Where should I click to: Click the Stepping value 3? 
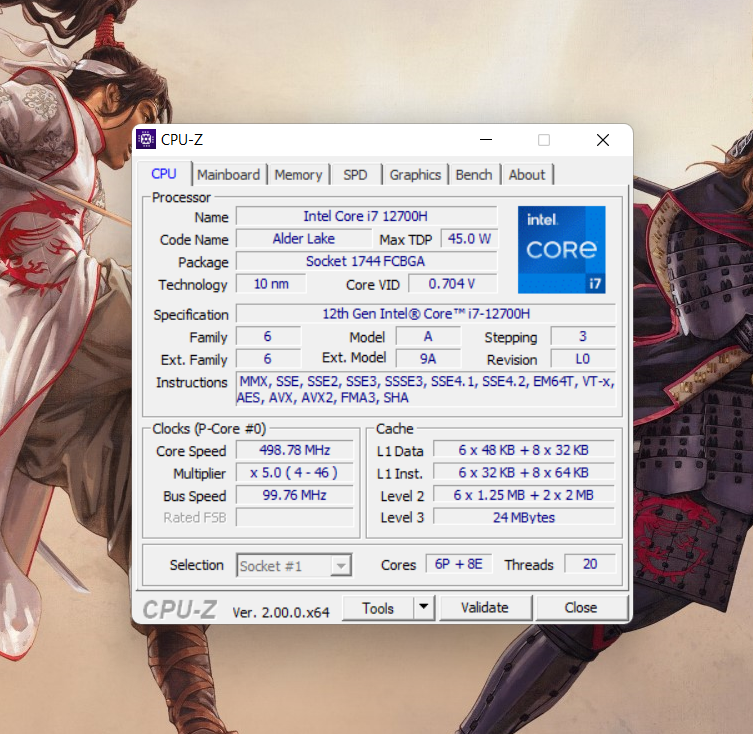point(583,336)
